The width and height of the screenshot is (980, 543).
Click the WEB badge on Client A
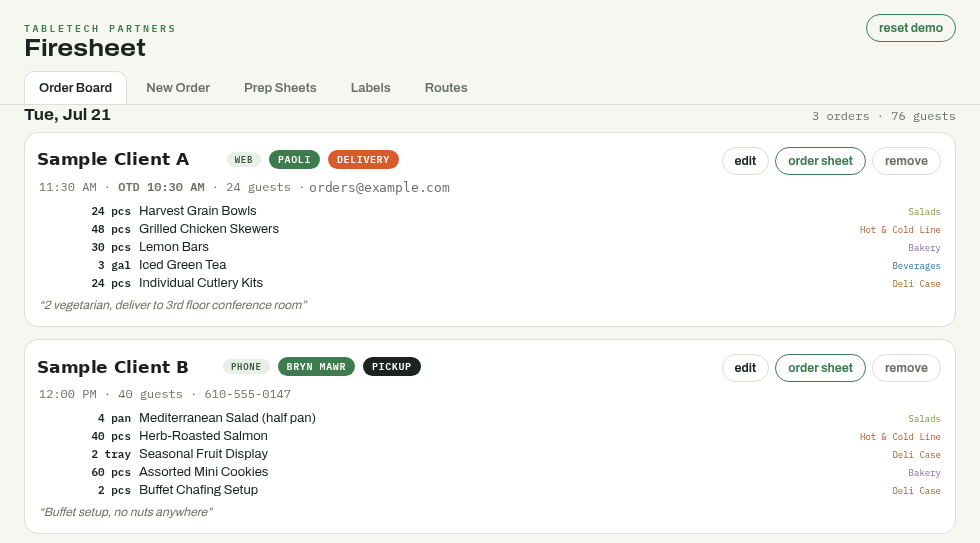[244, 160]
